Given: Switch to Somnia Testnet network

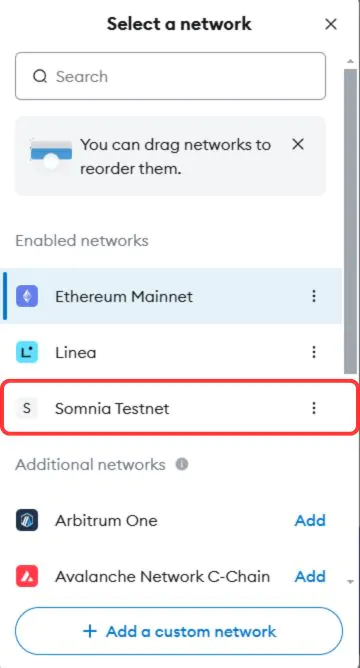Looking at the screenshot, I should [179, 408].
